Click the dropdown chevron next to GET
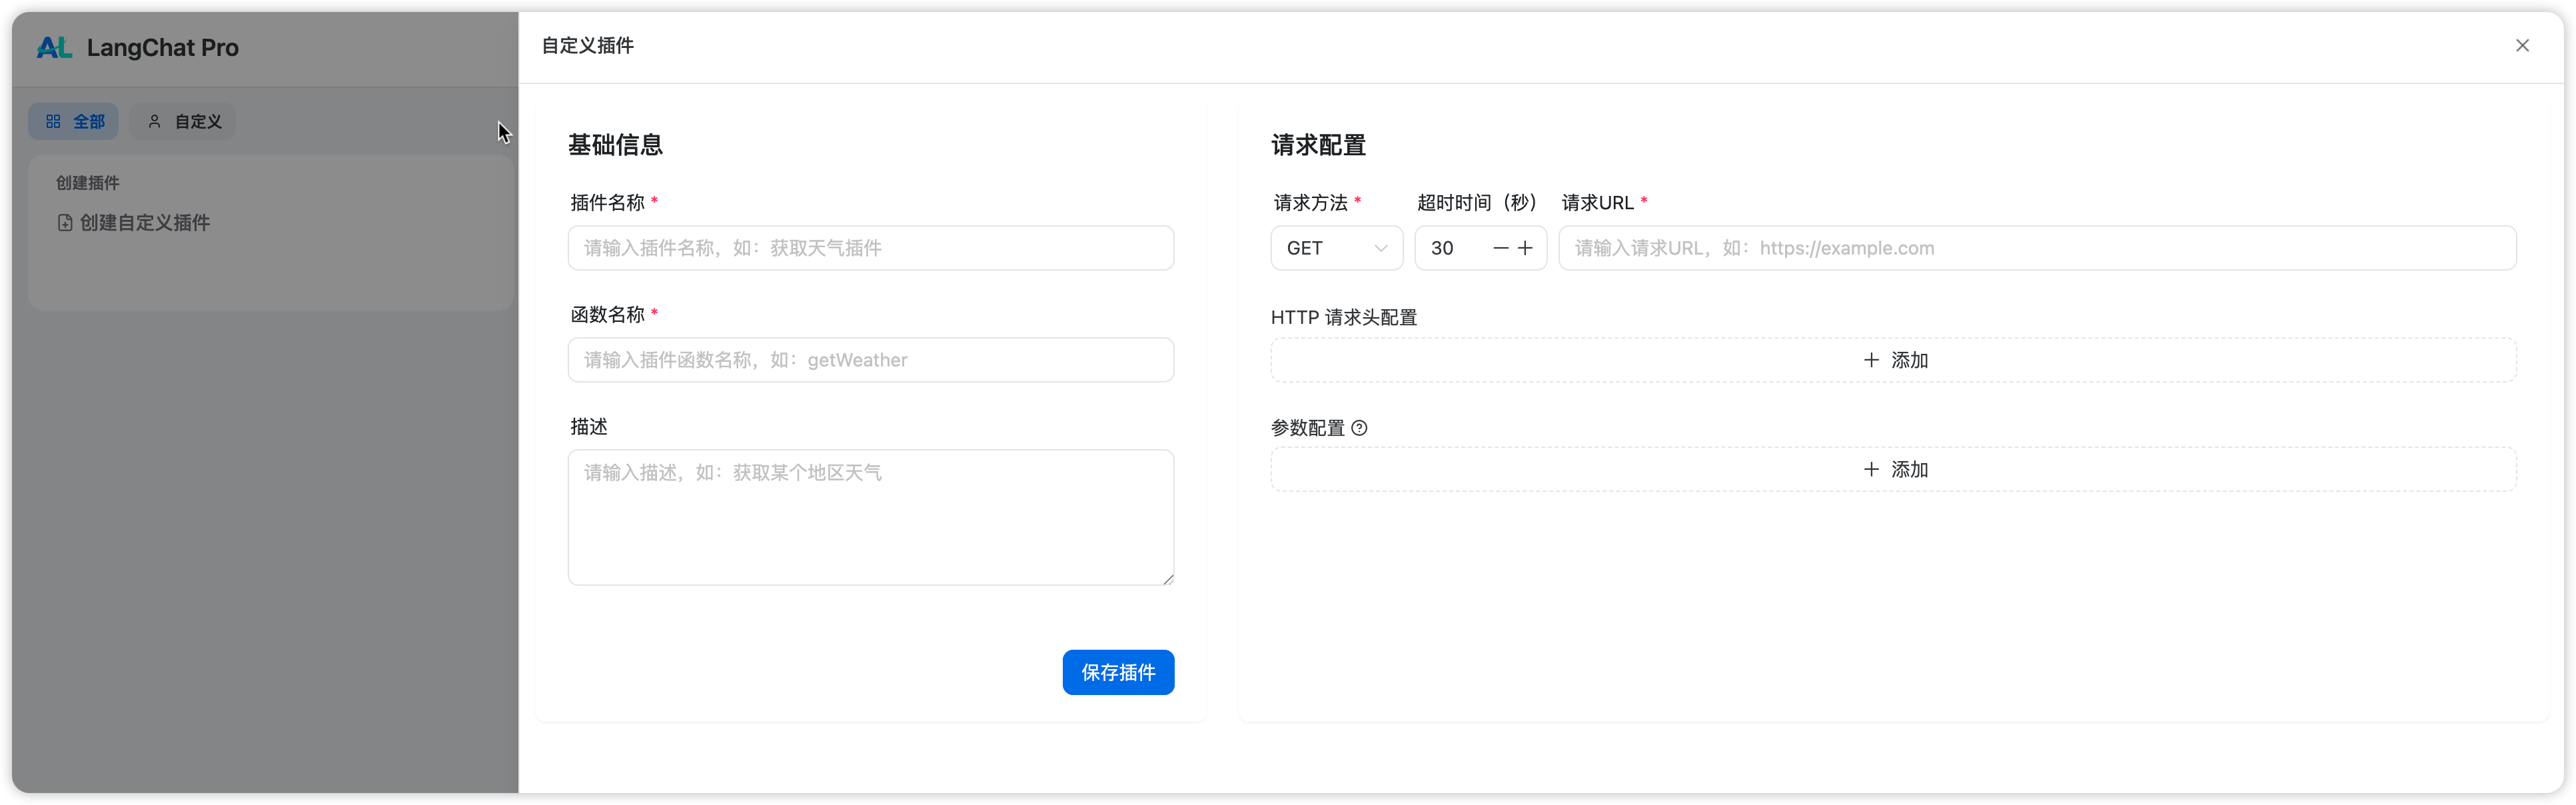2576x805 pixels. 1381,248
